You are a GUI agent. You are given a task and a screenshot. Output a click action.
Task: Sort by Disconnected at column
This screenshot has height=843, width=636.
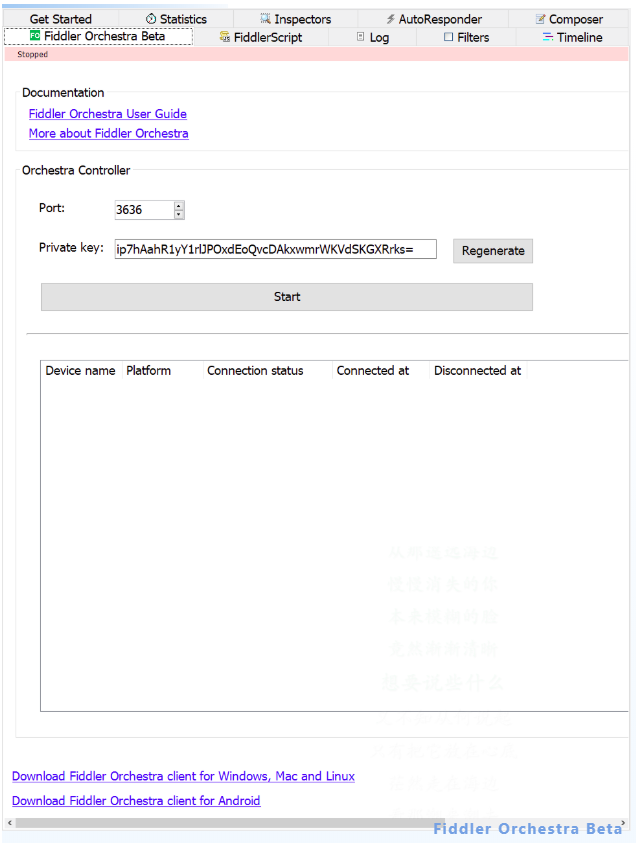(x=478, y=370)
